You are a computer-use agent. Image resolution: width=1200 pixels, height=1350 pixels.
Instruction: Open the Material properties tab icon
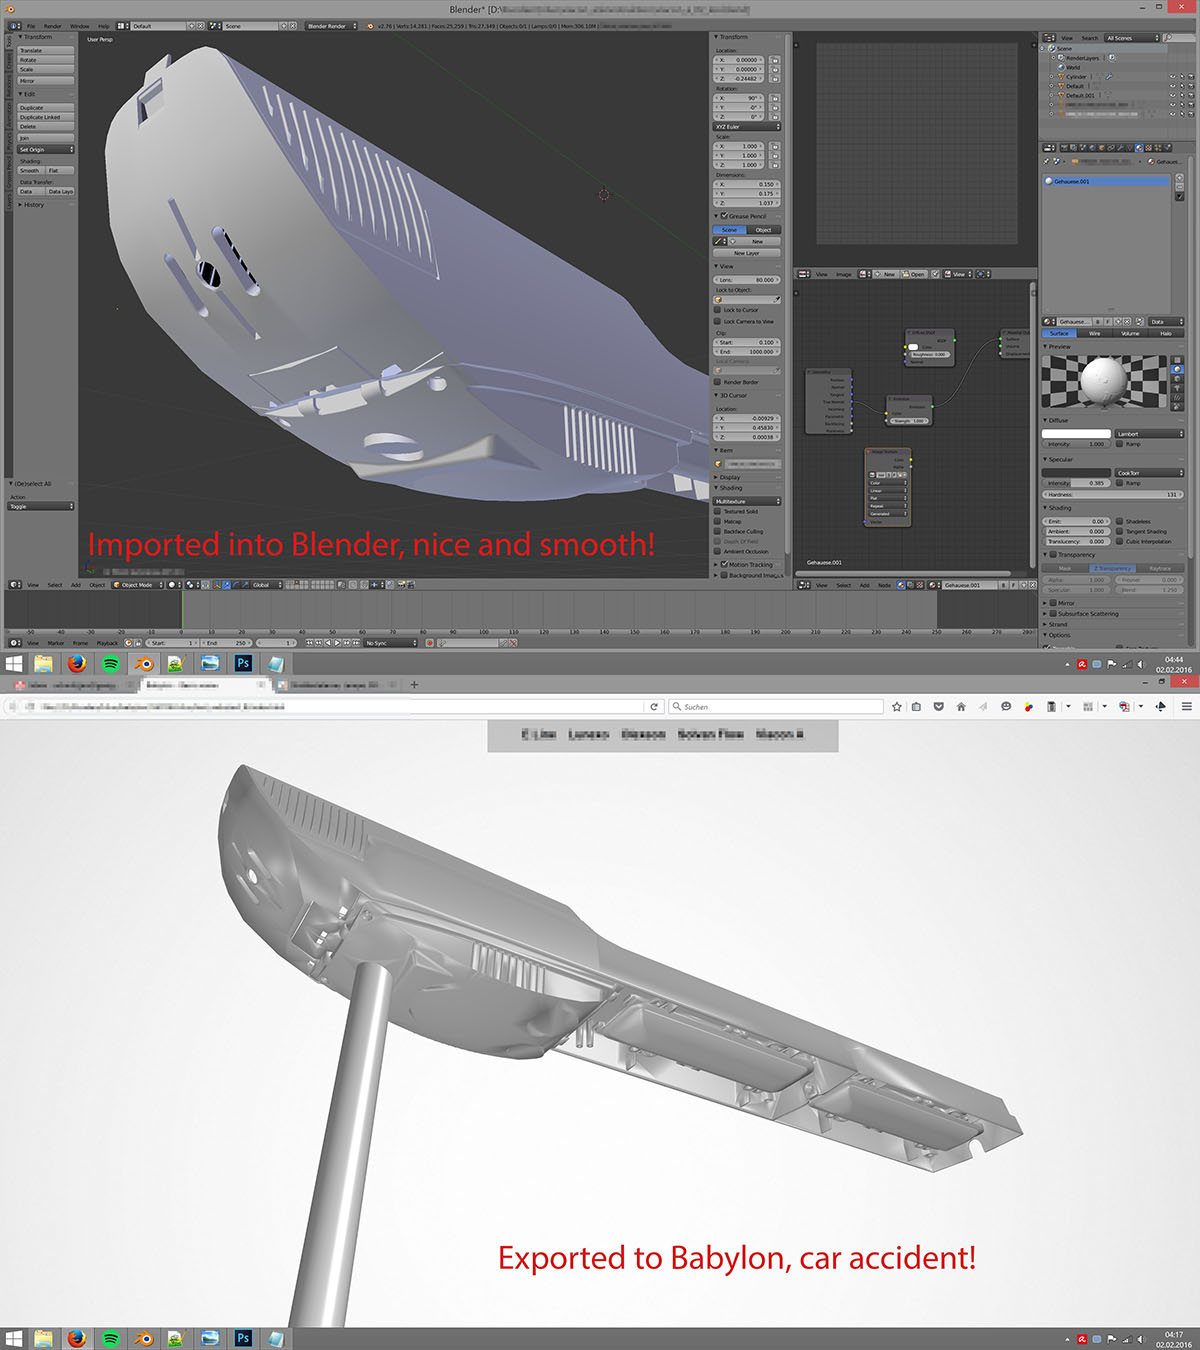1138,148
